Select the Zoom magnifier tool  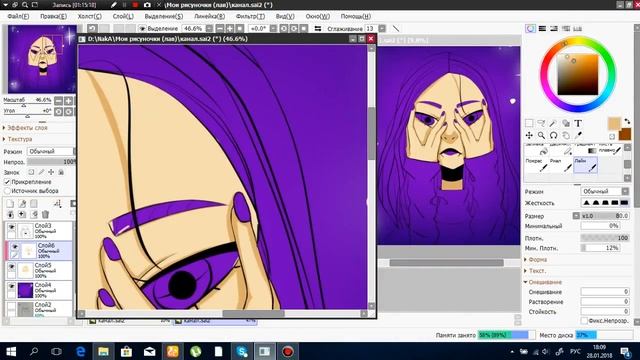click(x=541, y=135)
